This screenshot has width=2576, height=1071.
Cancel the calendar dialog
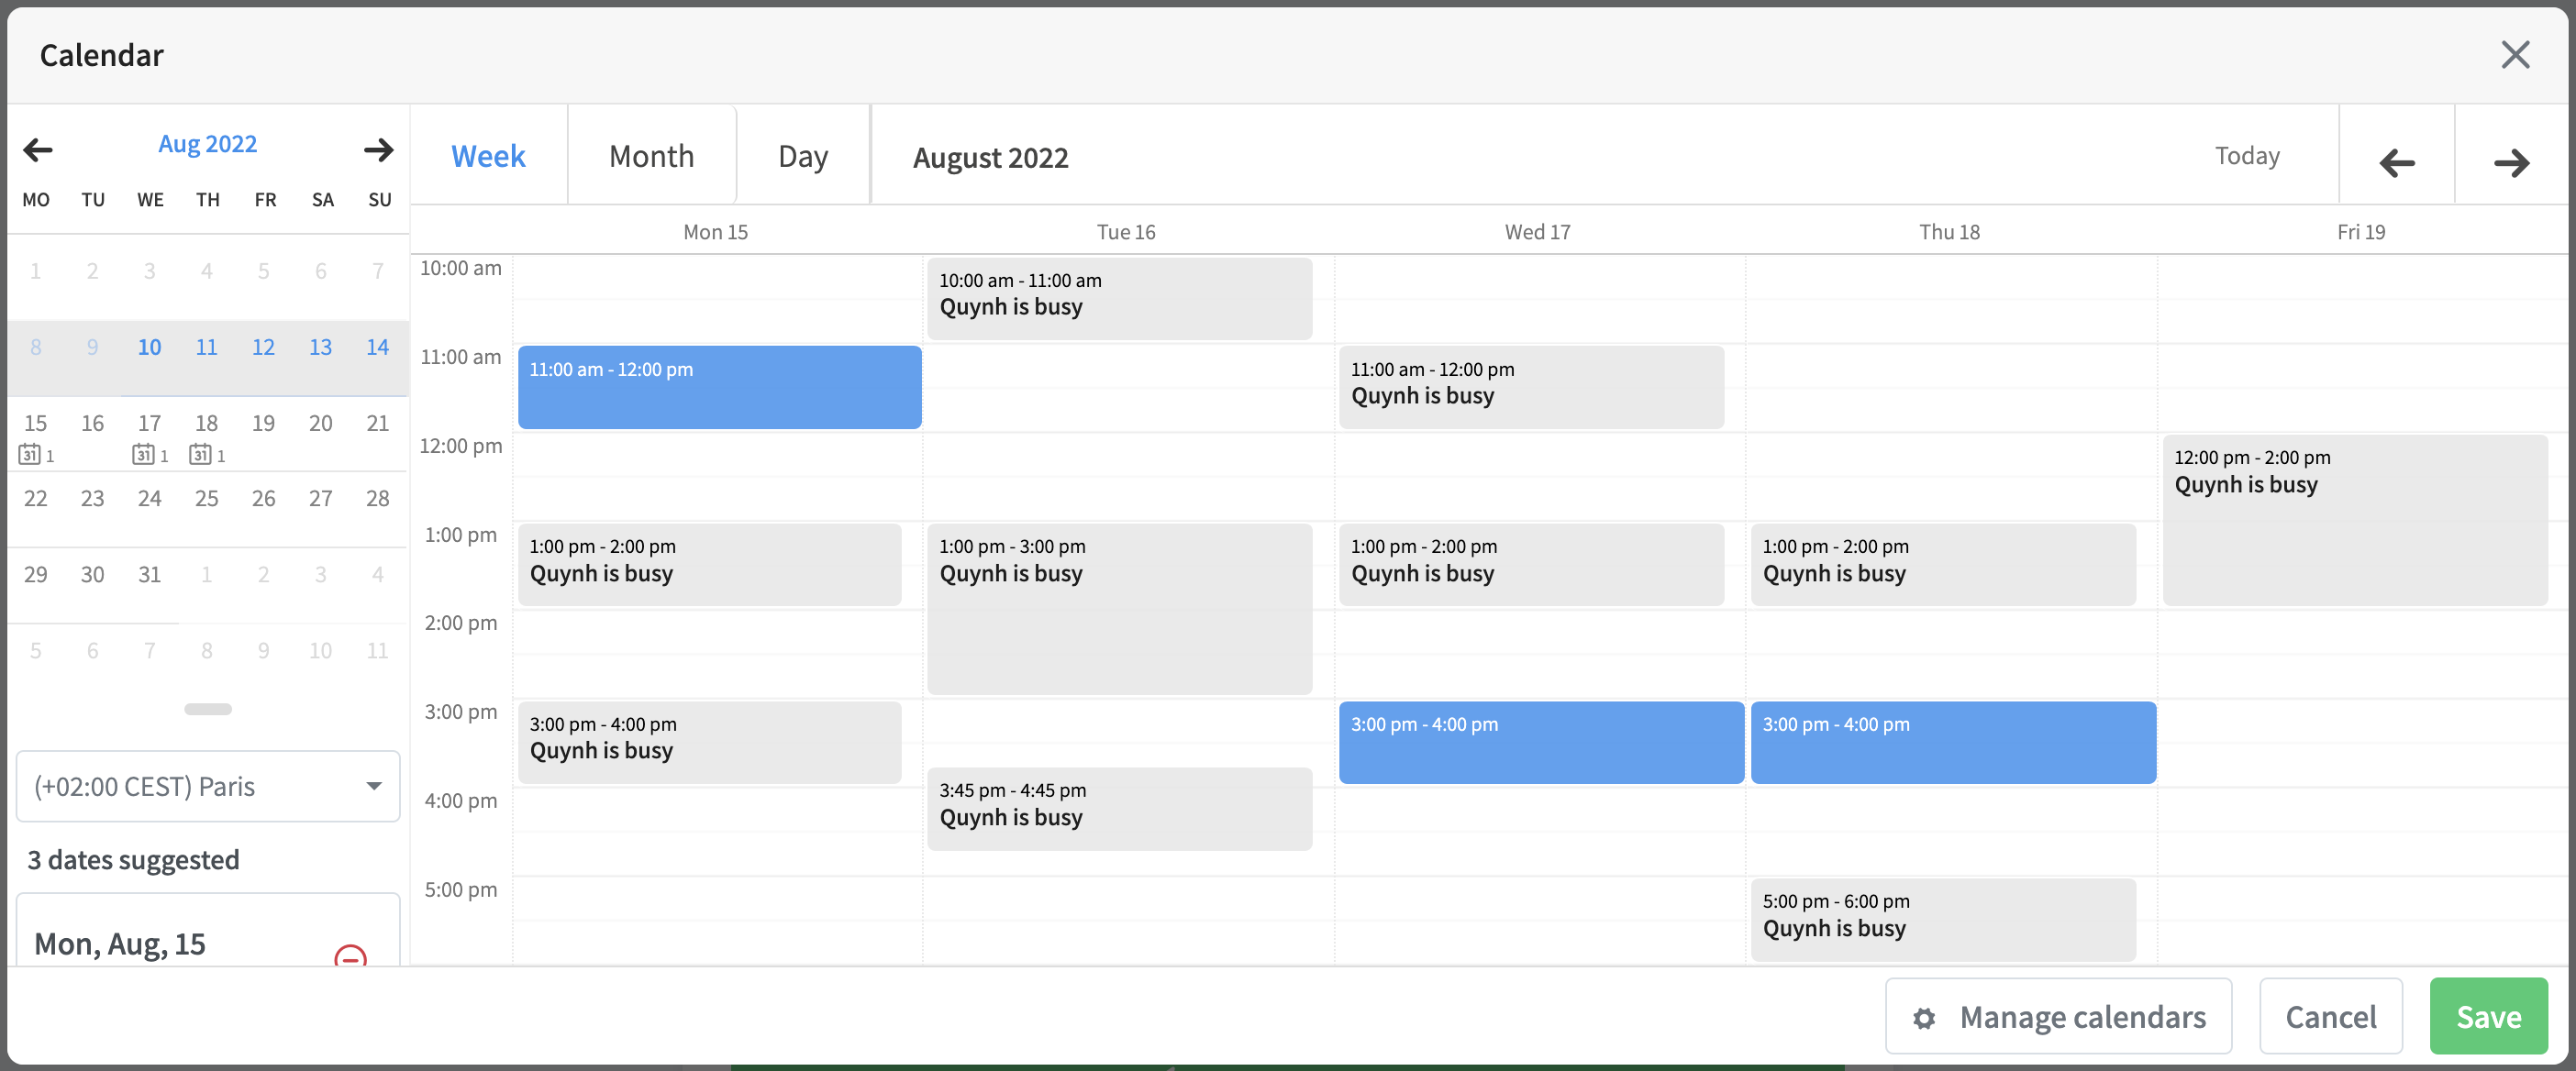point(2330,1016)
